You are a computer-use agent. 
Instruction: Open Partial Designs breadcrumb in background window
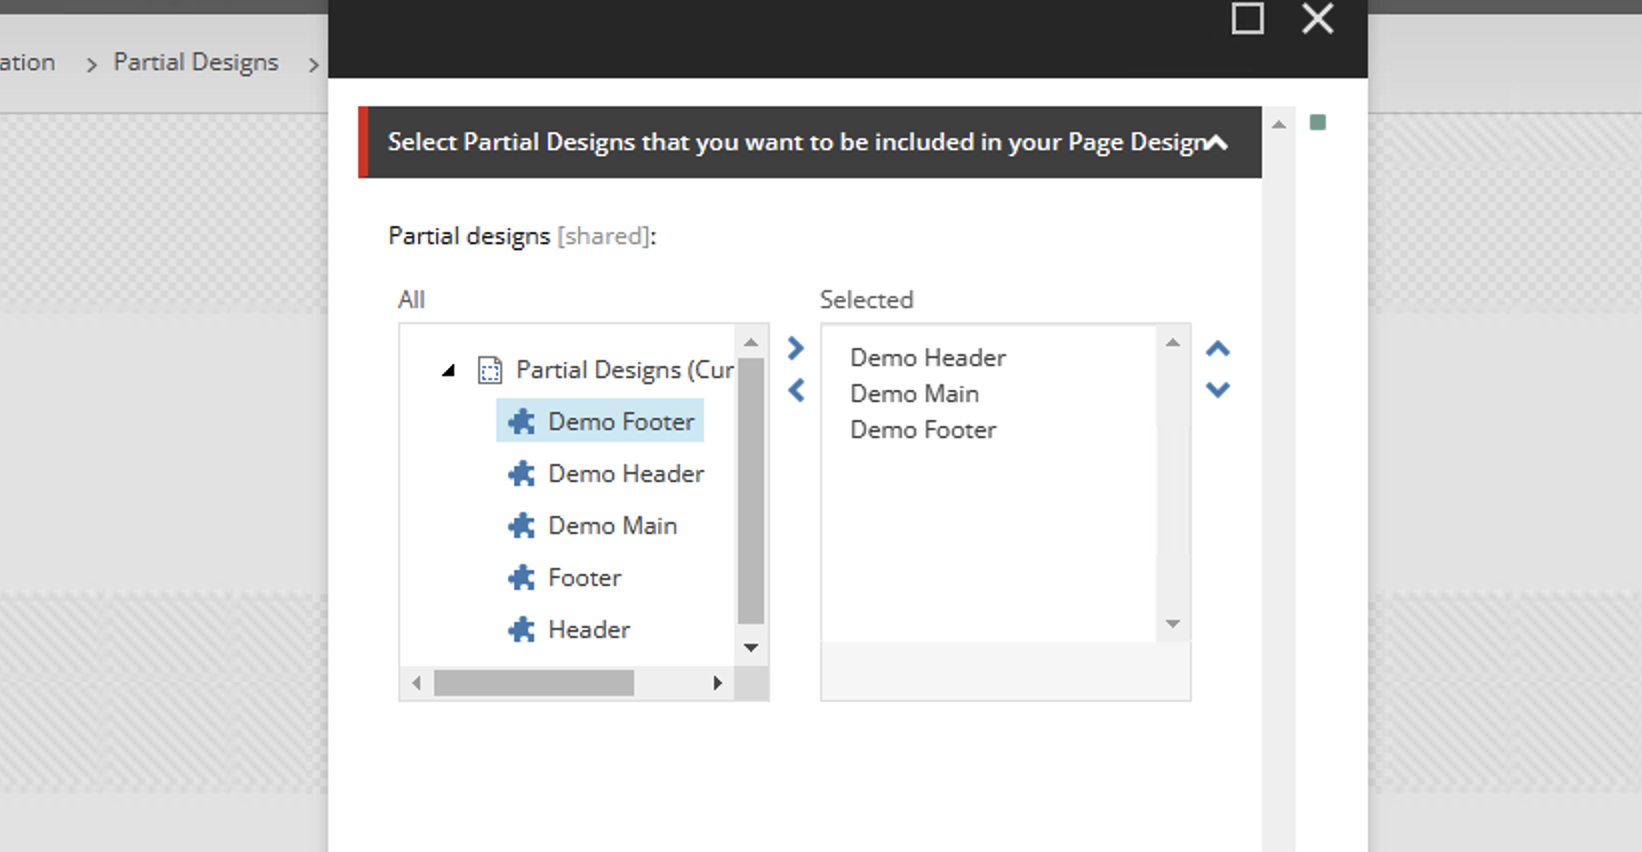196,62
